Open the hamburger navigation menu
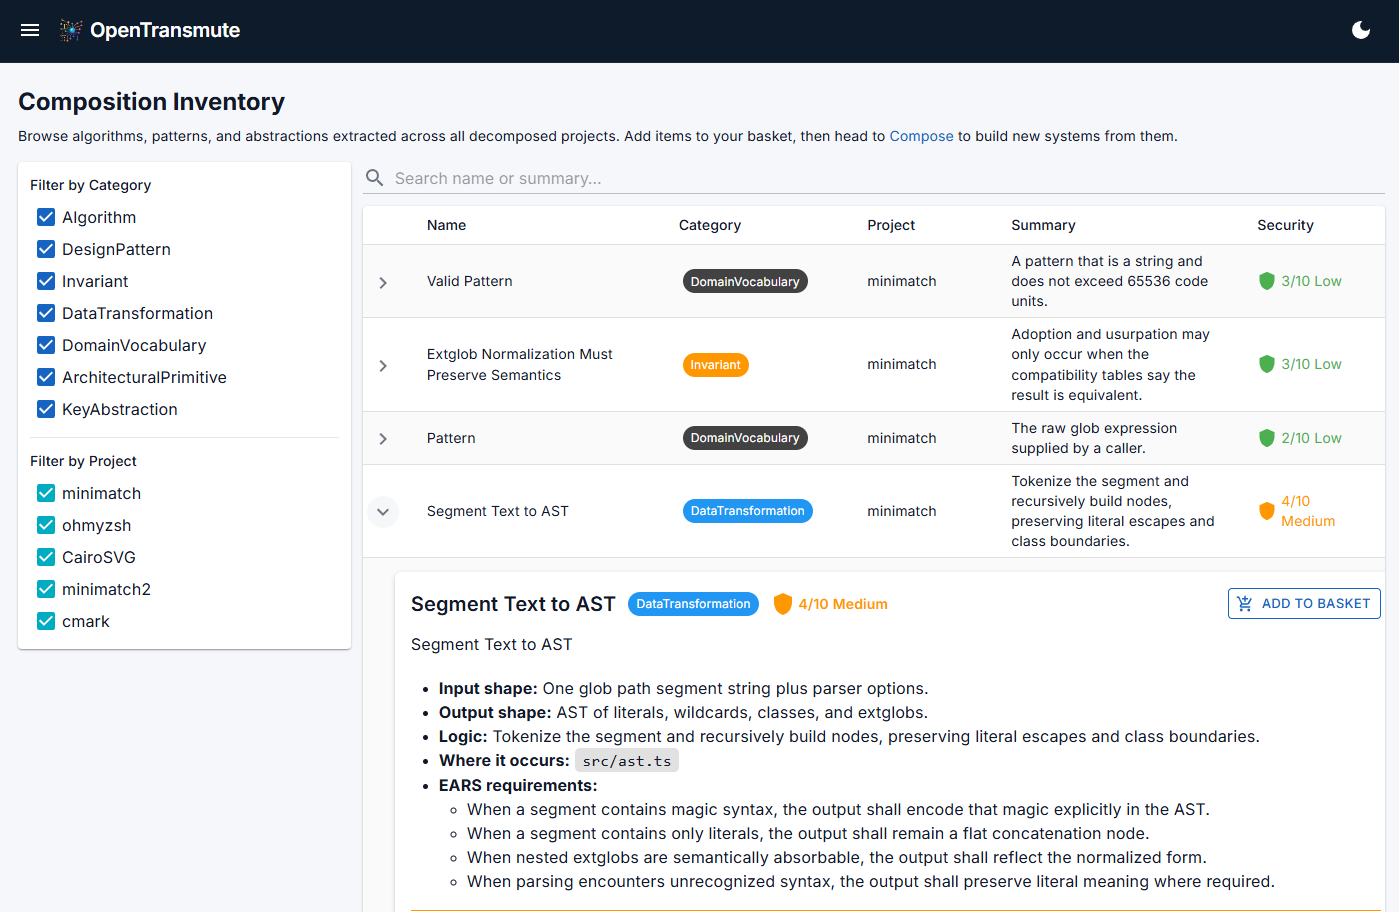 point(29,30)
